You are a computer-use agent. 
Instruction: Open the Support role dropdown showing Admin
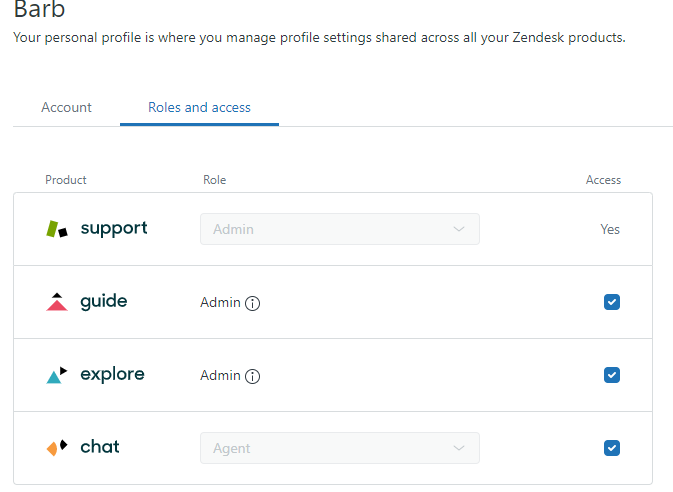coord(339,229)
